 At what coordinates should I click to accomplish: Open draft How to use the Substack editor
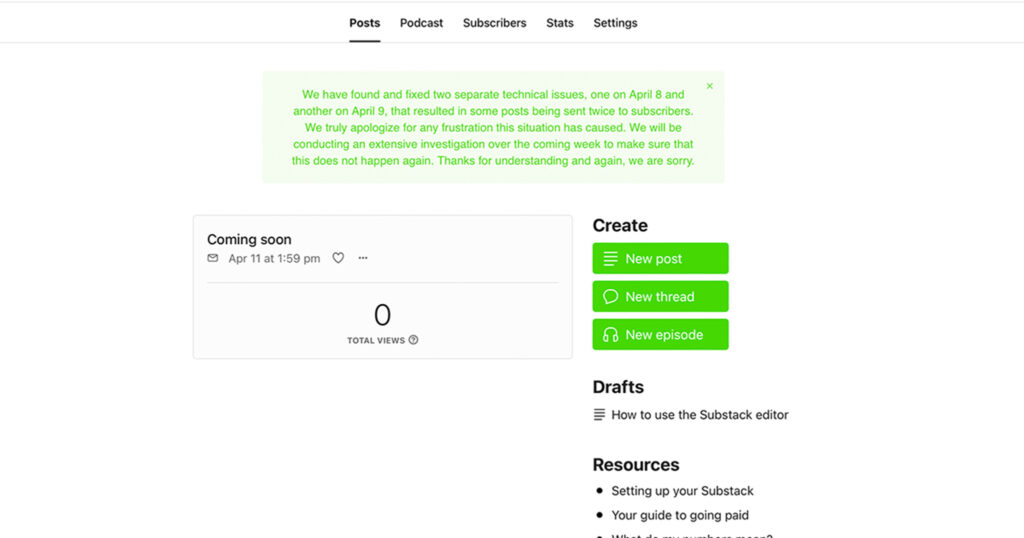click(x=700, y=415)
